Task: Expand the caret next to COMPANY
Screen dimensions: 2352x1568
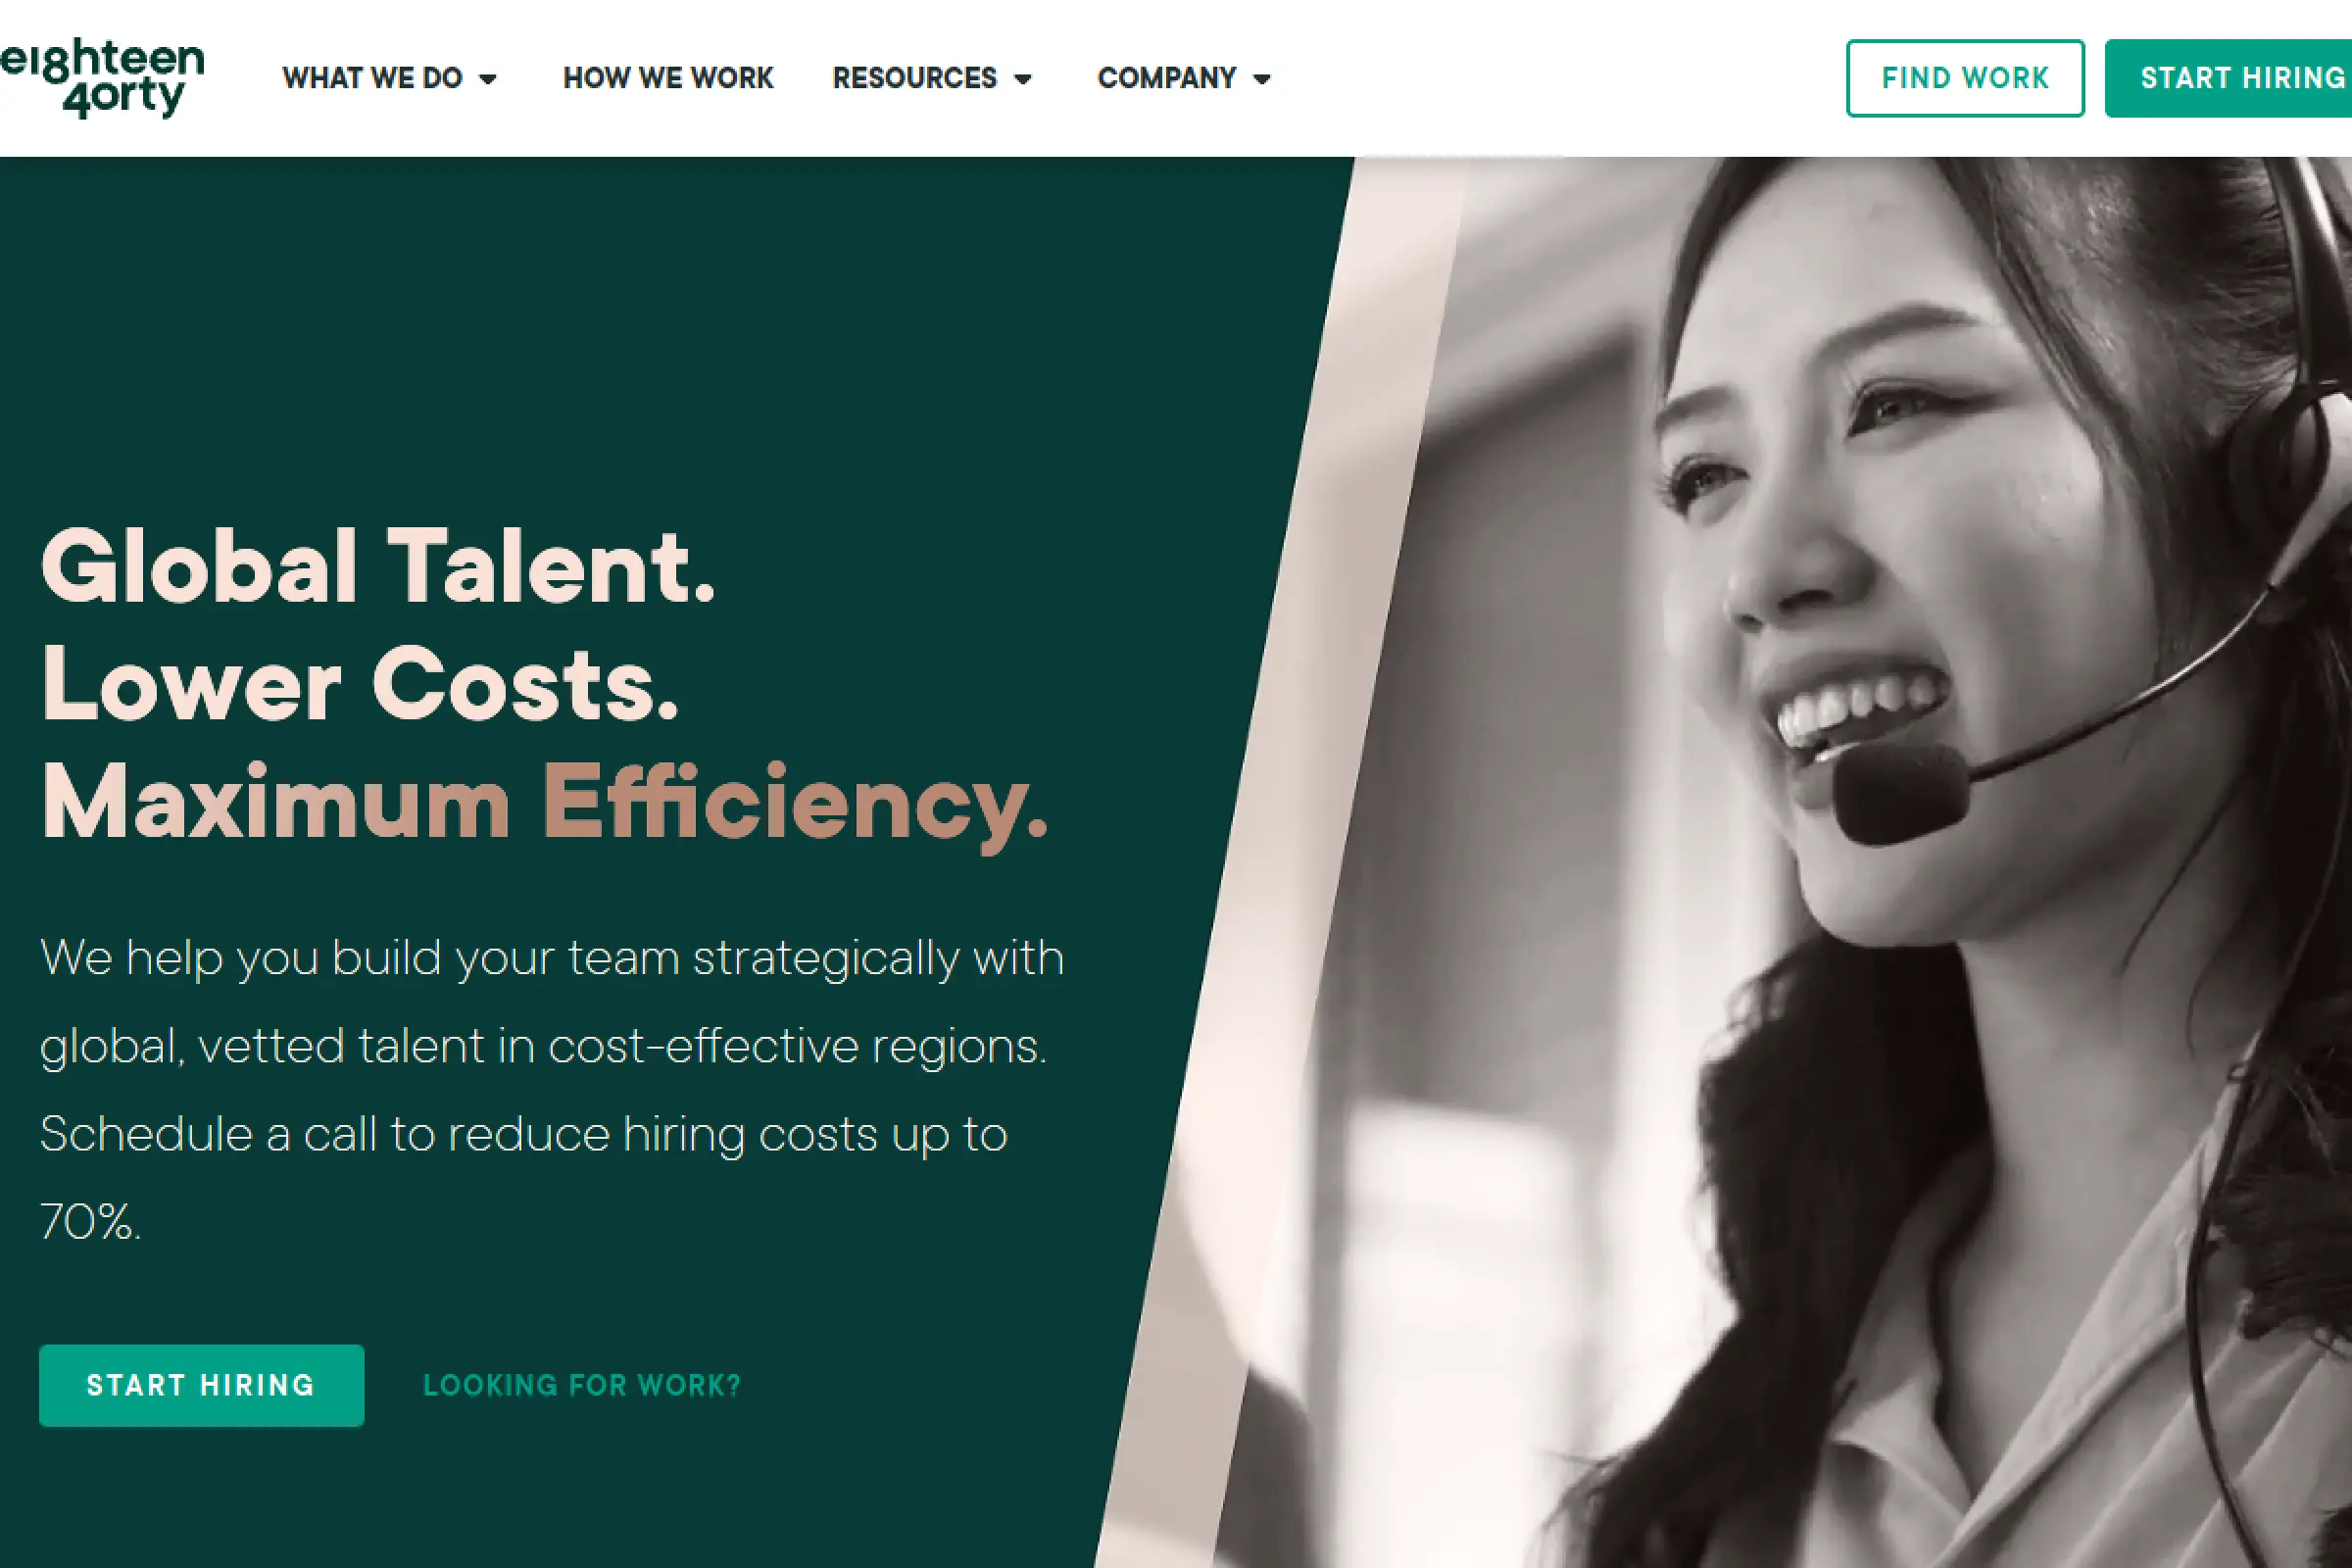Action: pos(1262,79)
